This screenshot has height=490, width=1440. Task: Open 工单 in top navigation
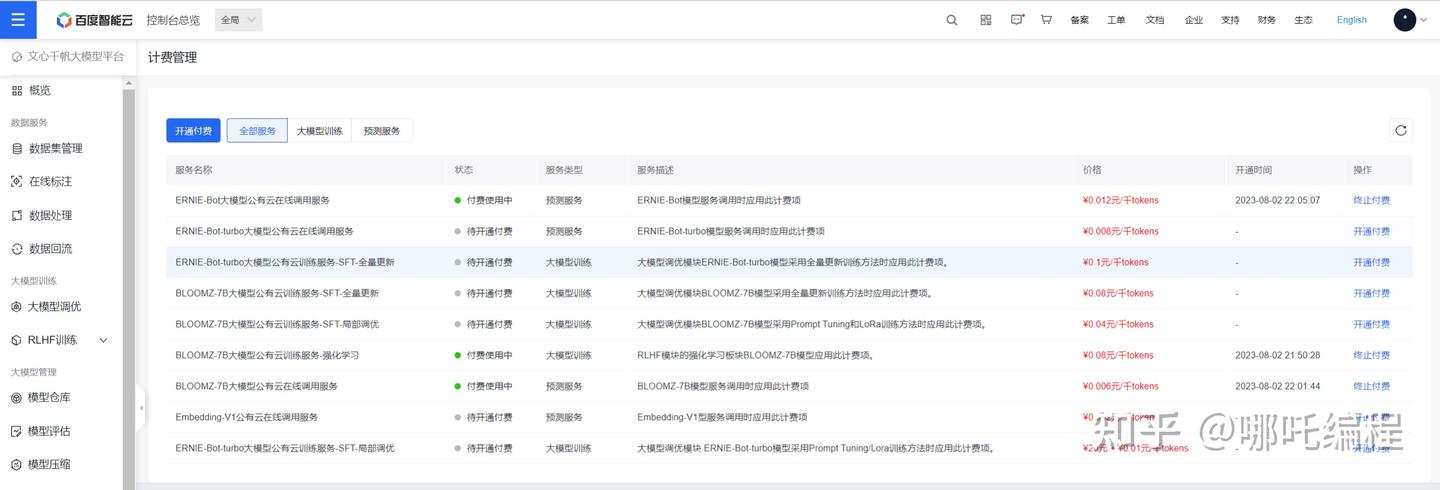pos(1117,20)
